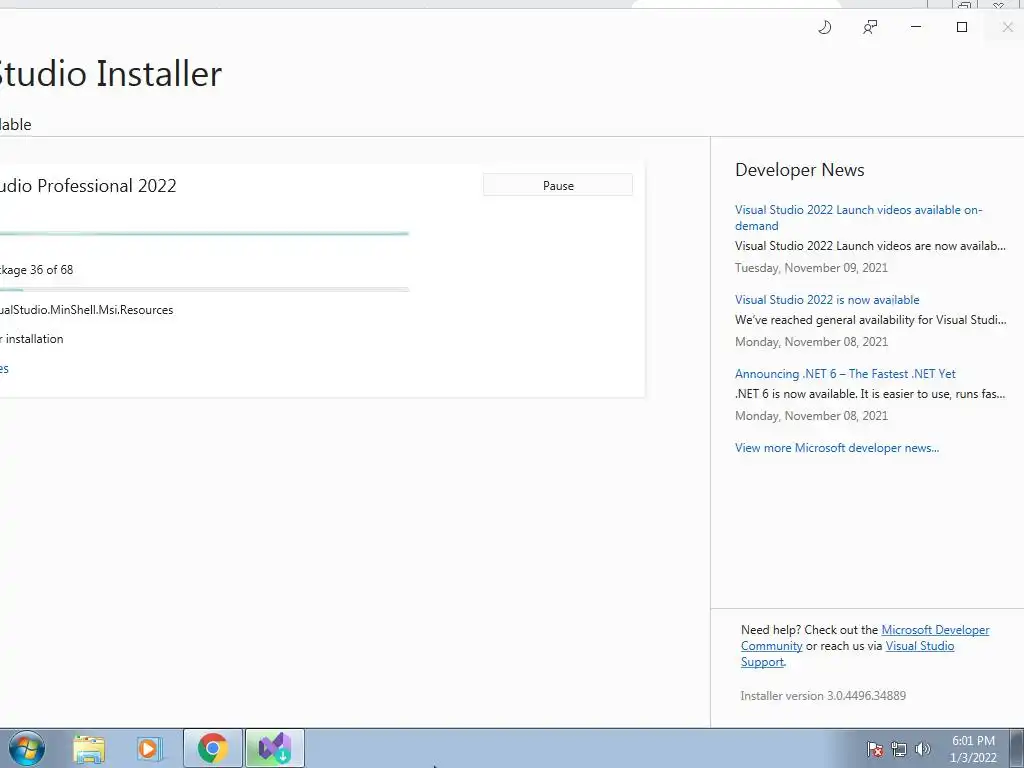Image resolution: width=1024 pixels, height=768 pixels.
Task: Open the taskbar clock showing 6:01 PM
Action: pyautogui.click(x=973, y=749)
